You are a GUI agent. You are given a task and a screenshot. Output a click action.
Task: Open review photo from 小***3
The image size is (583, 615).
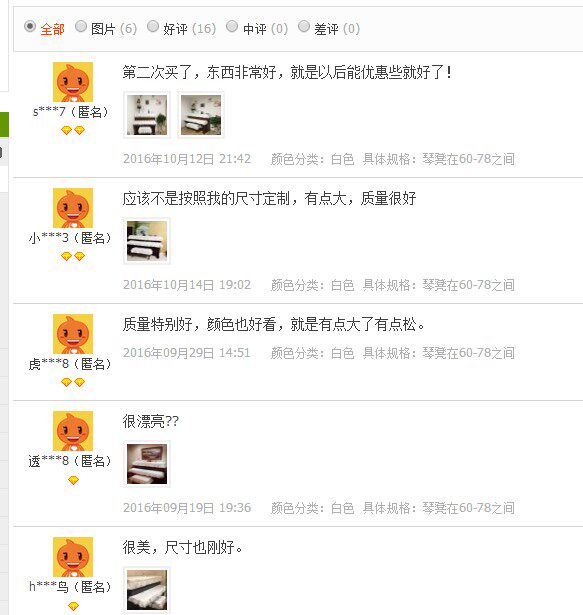pyautogui.click(x=147, y=241)
